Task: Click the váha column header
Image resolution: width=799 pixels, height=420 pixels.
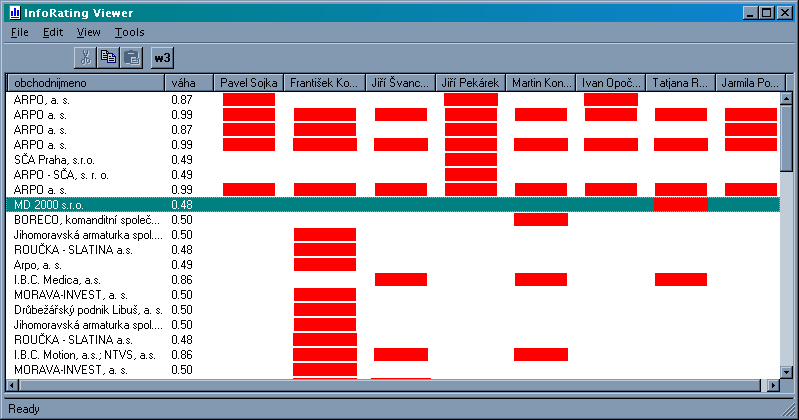Action: click(x=190, y=83)
